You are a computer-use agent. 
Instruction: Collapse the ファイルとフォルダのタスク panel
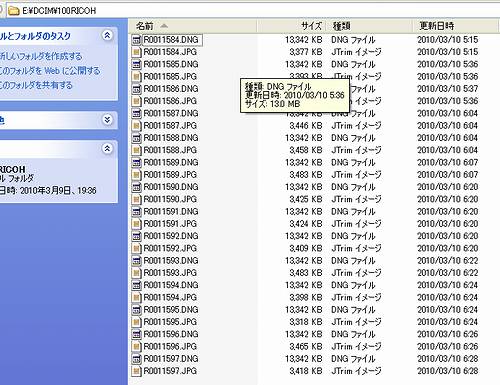pos(107,35)
